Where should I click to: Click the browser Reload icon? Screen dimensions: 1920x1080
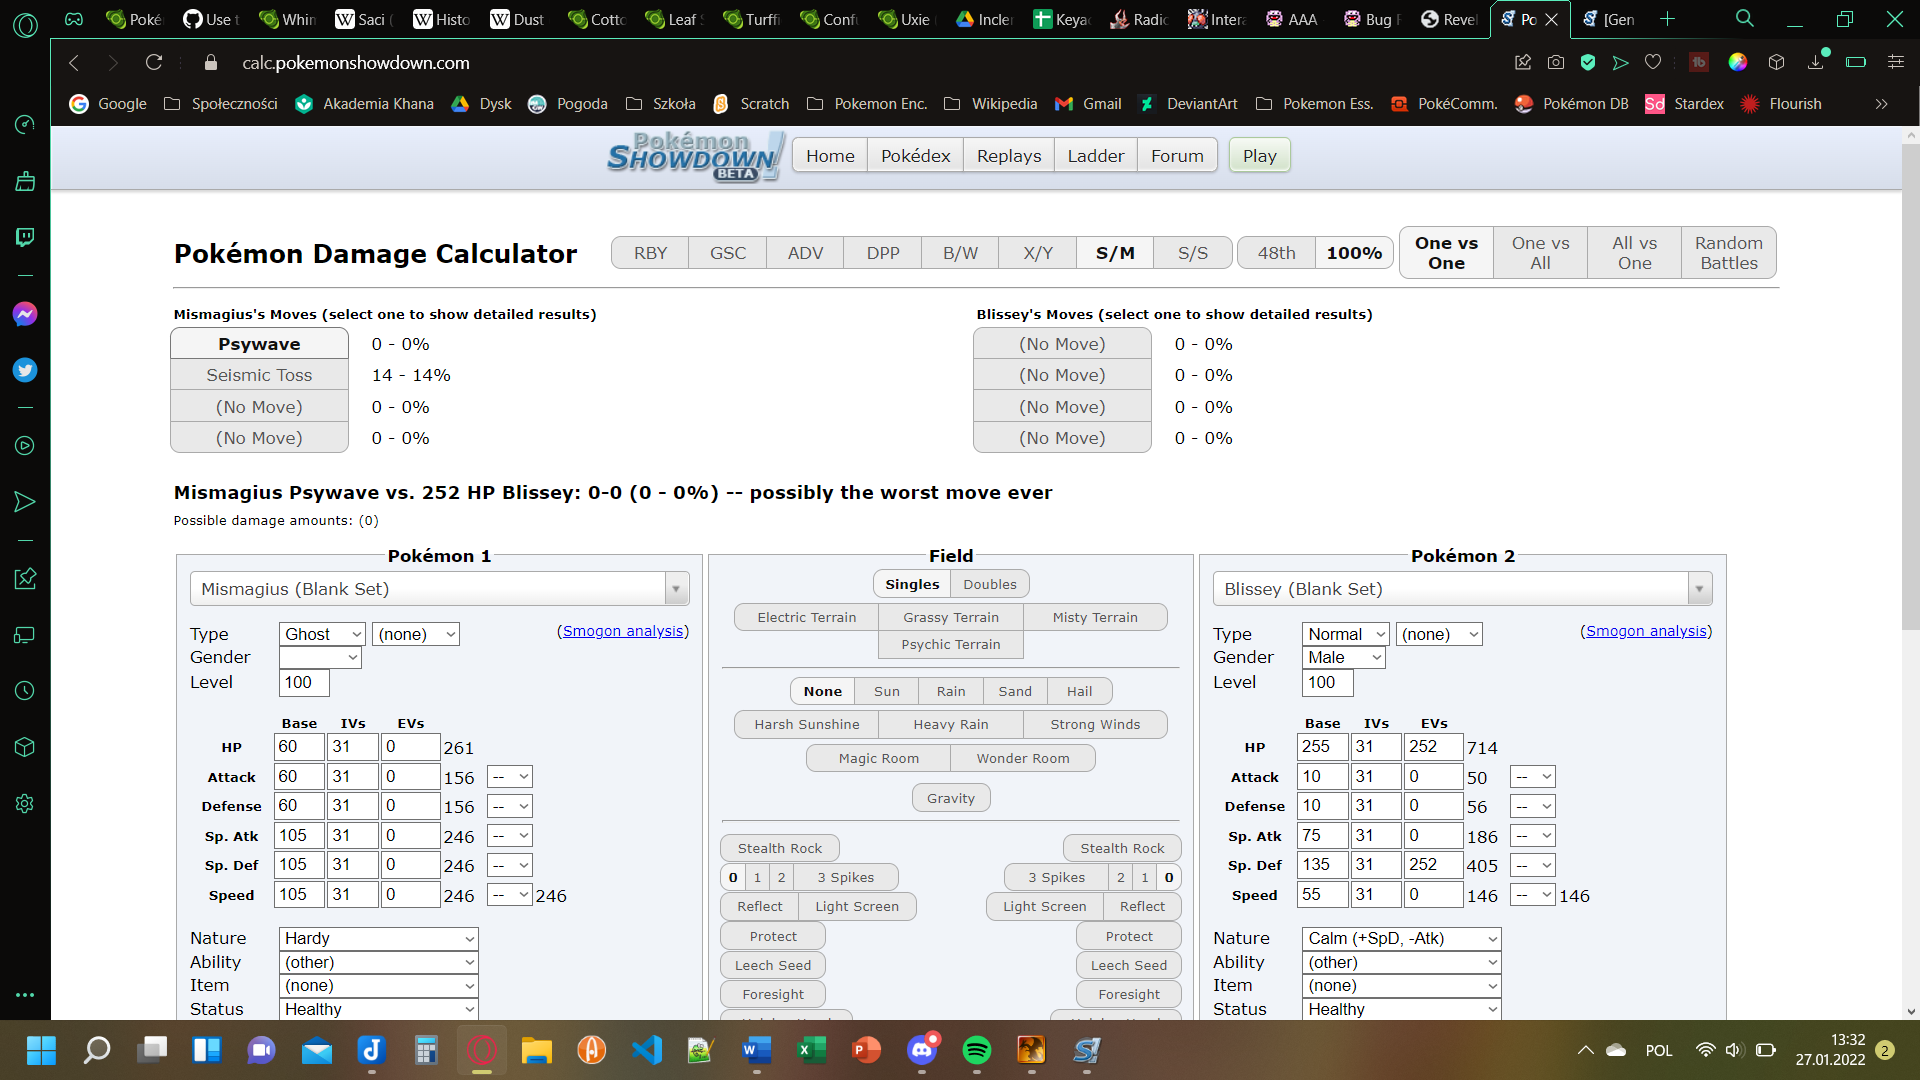(153, 62)
